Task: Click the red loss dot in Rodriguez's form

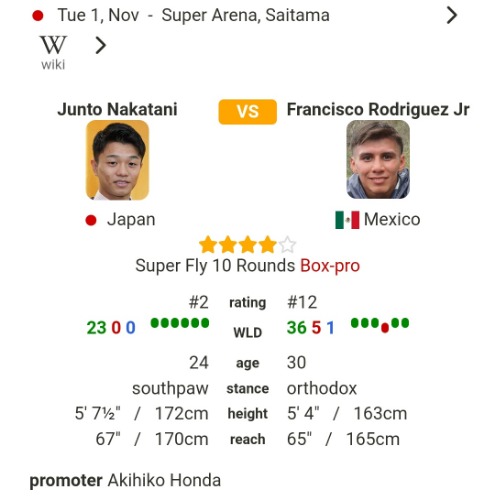Action: [385, 328]
